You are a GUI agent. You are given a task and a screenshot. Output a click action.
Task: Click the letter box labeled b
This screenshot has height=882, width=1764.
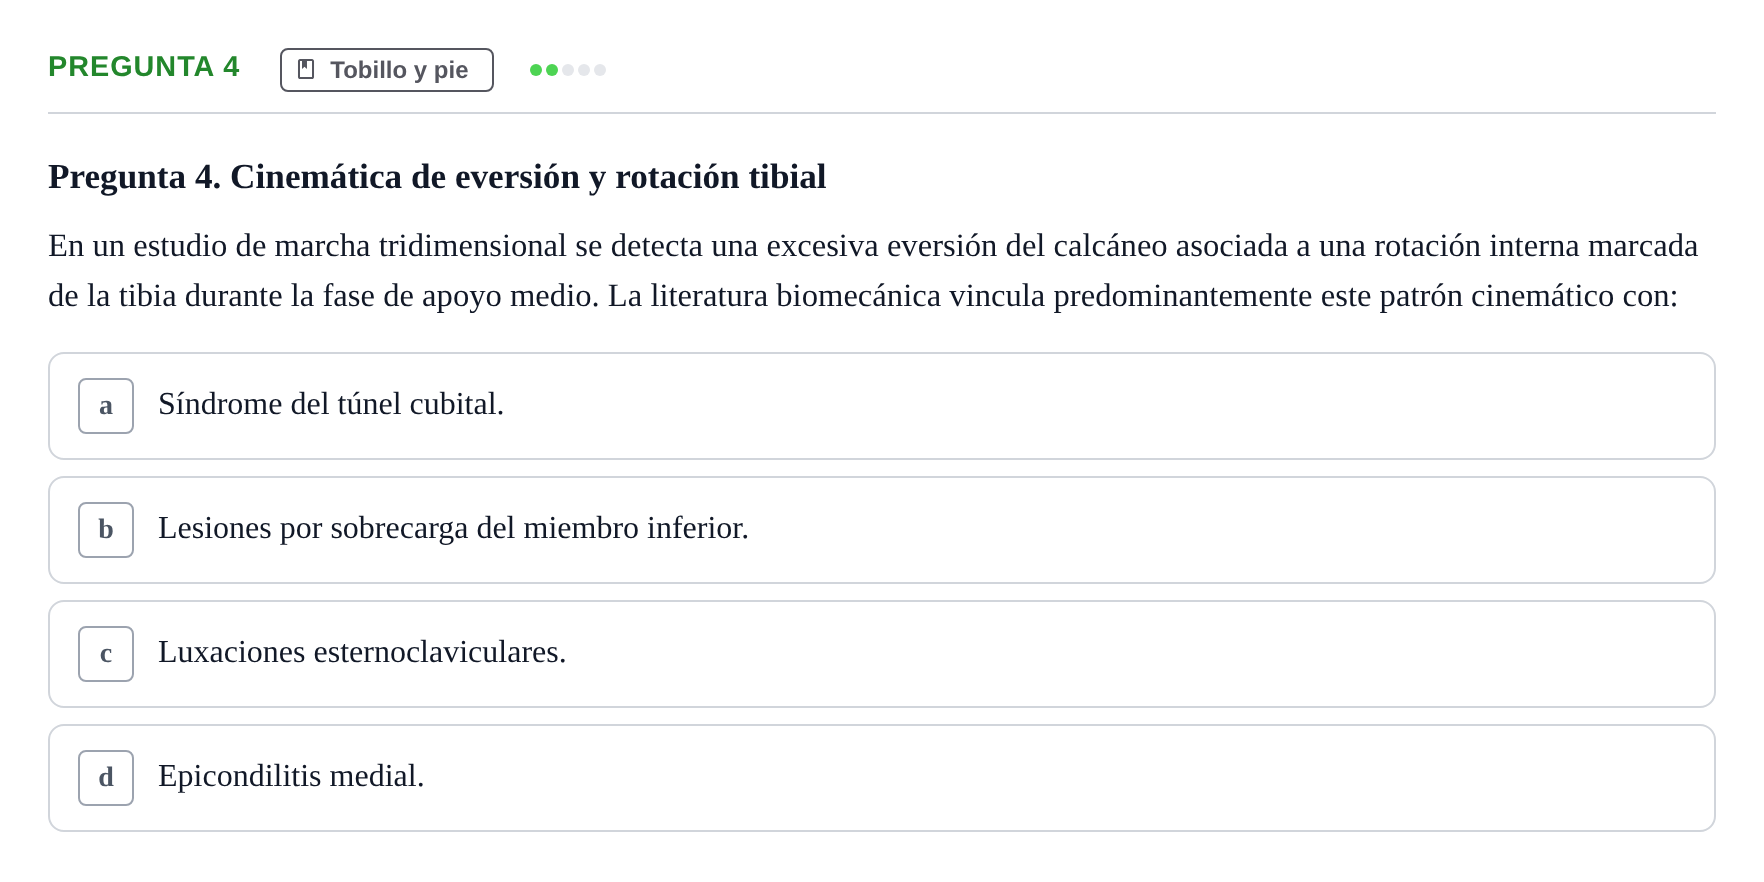[106, 530]
